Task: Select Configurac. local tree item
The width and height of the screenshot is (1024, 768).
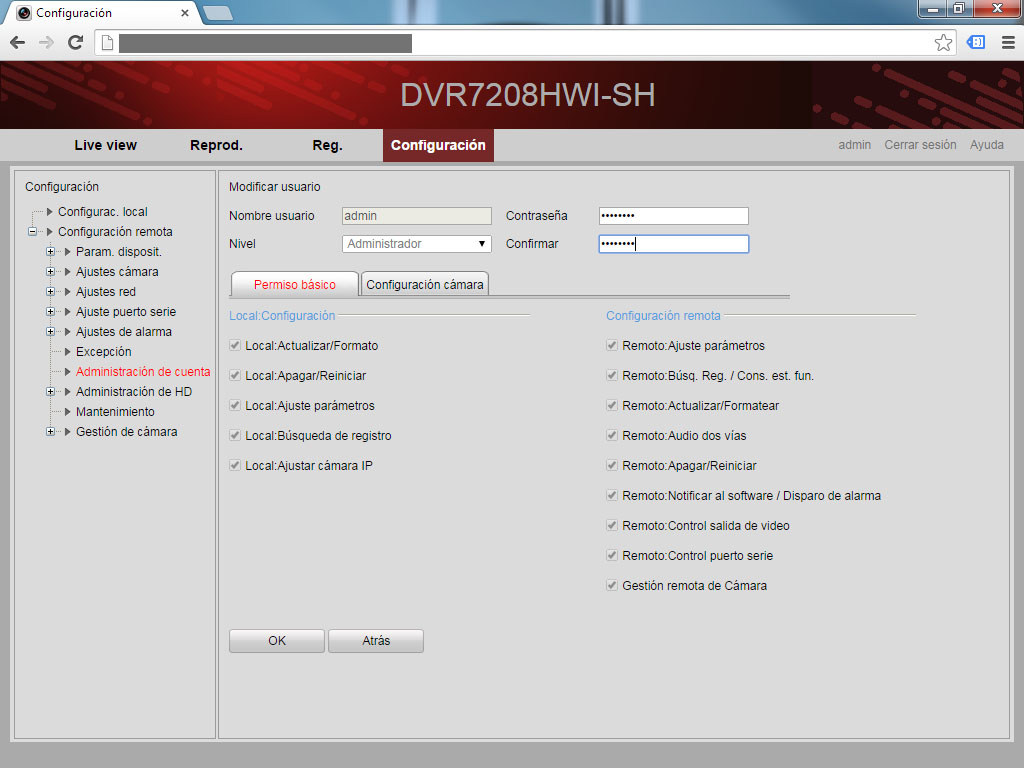Action: click(x=103, y=212)
